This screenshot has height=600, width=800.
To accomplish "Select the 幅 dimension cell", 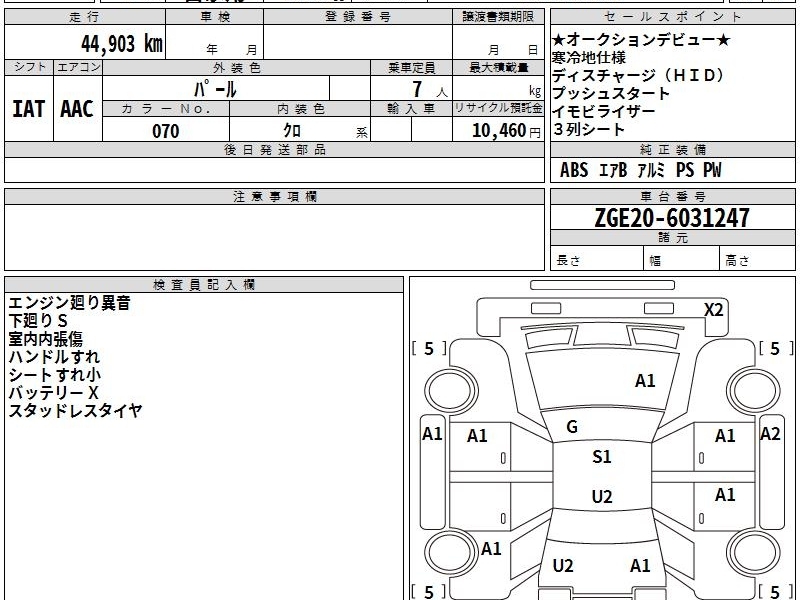I will 682,260.
